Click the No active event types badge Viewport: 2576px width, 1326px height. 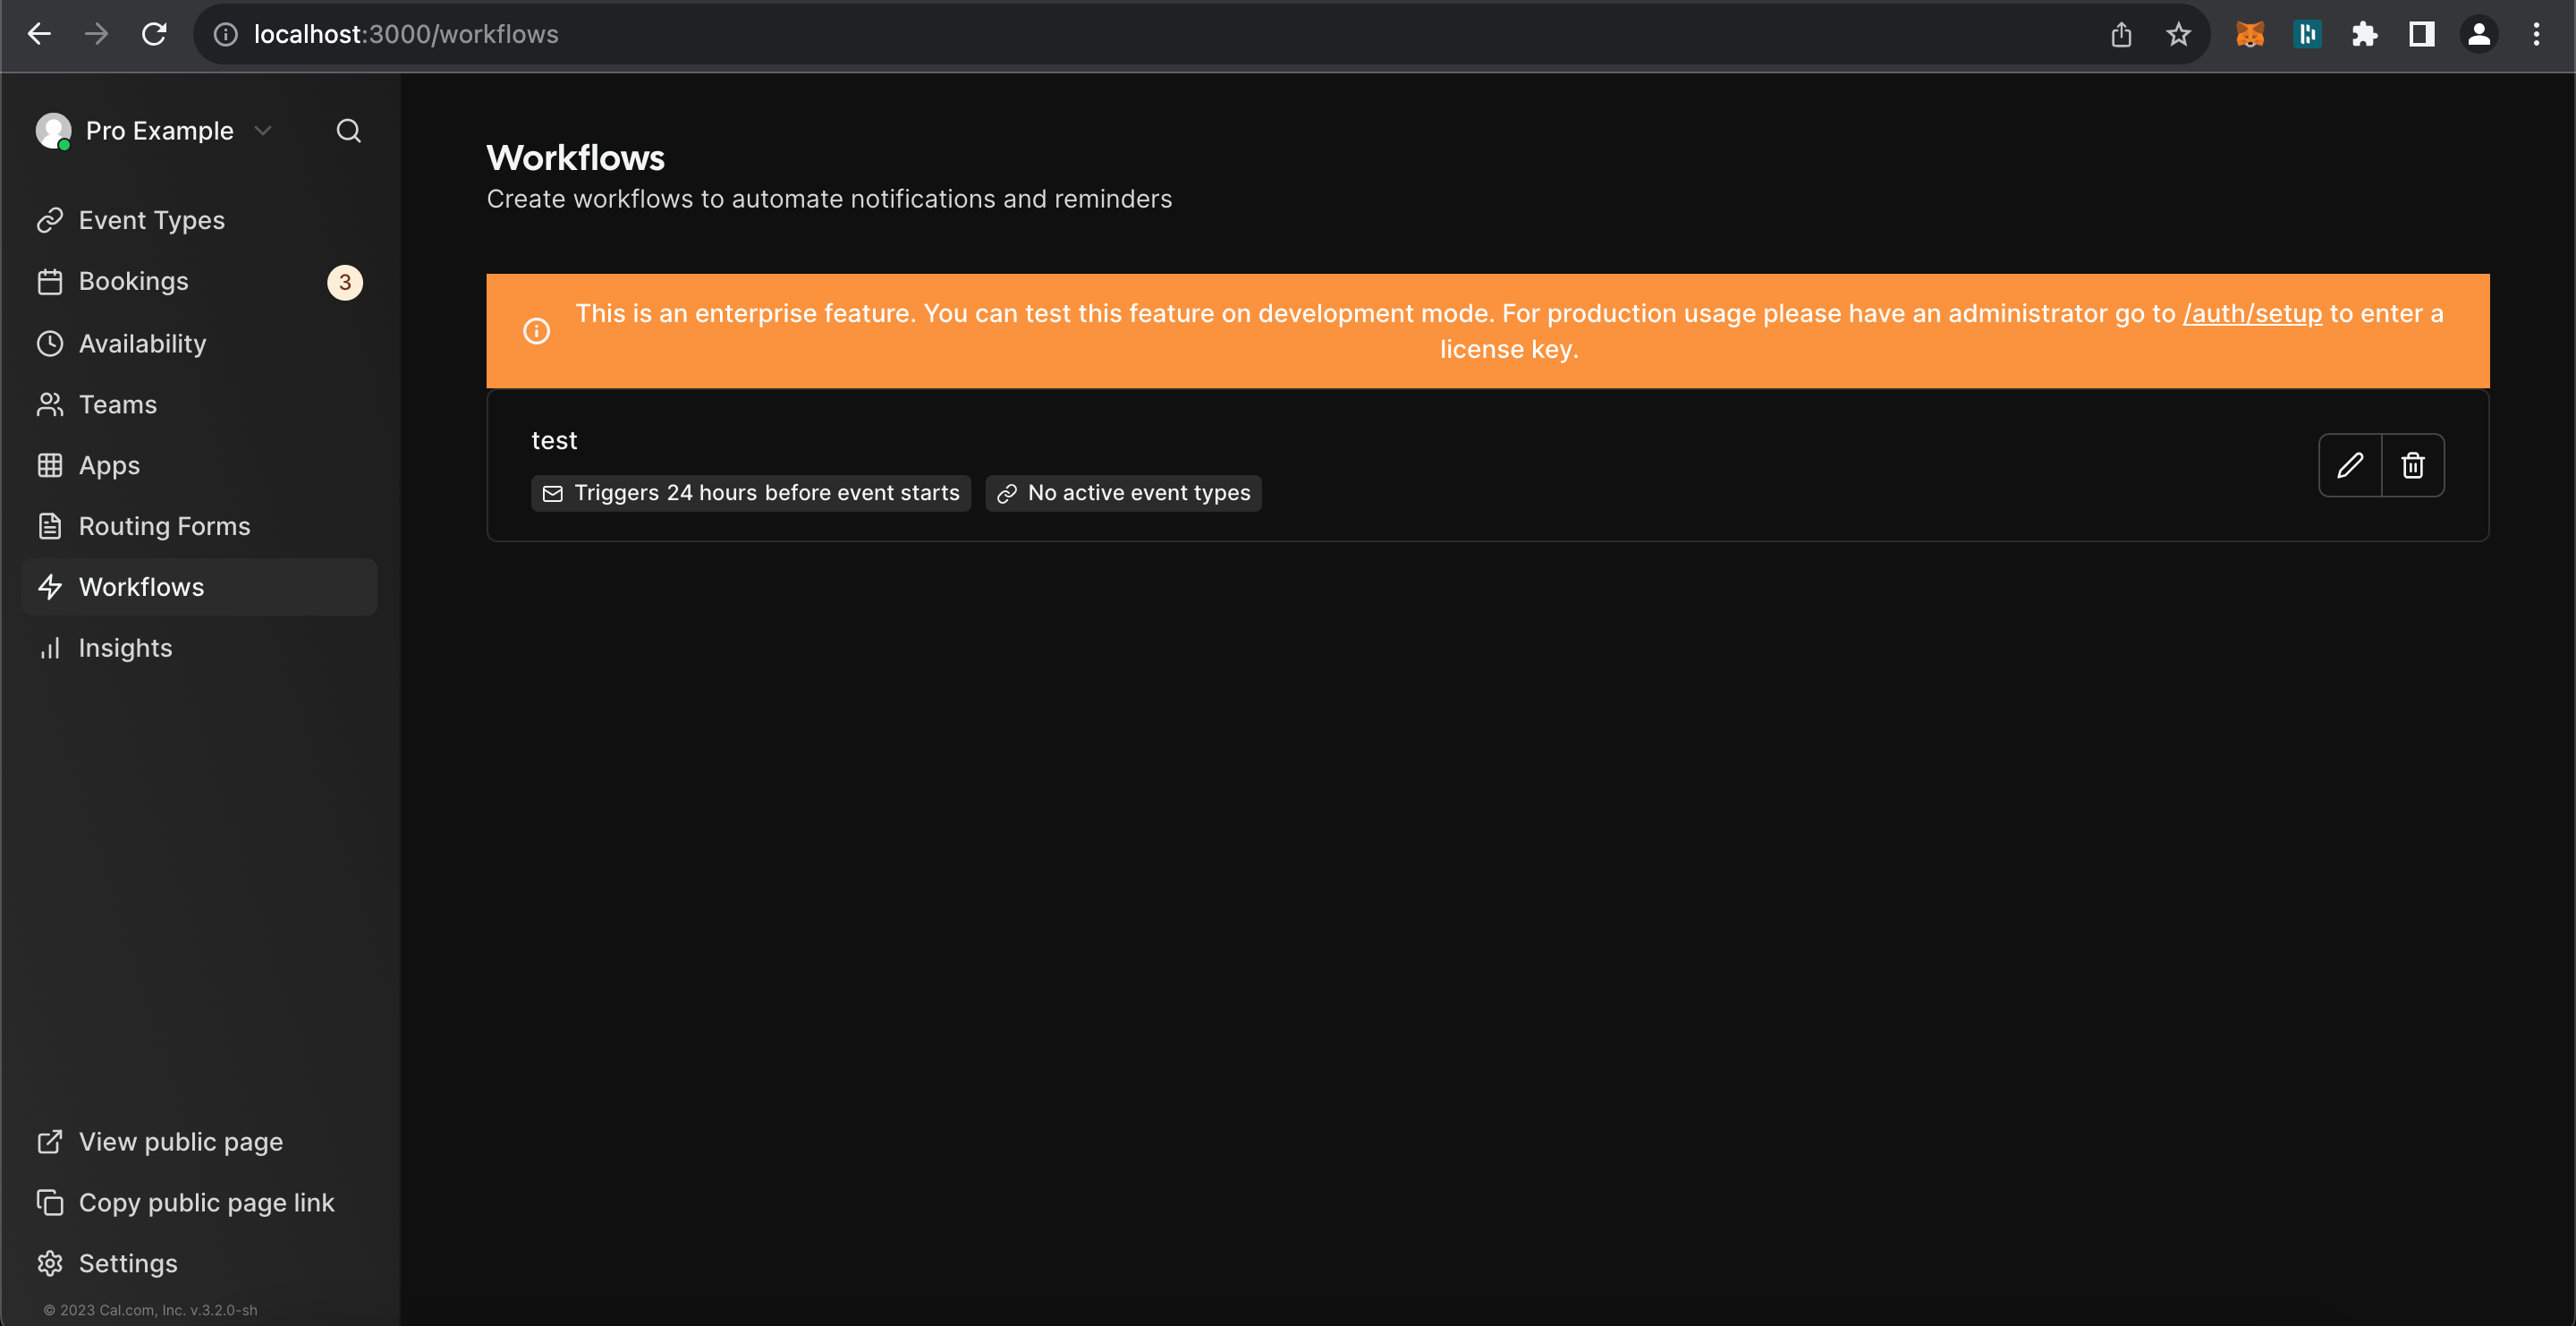(1123, 492)
